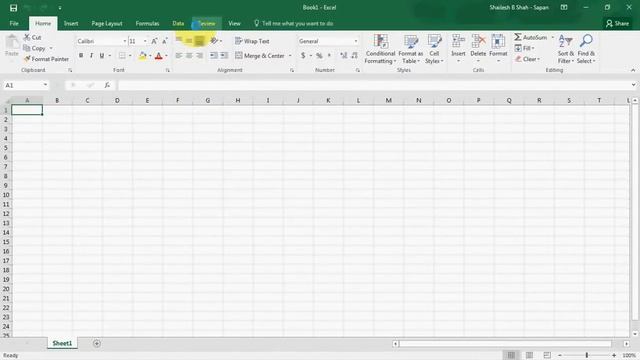Apply the red font color
The image size is (640, 360).
coord(159,56)
